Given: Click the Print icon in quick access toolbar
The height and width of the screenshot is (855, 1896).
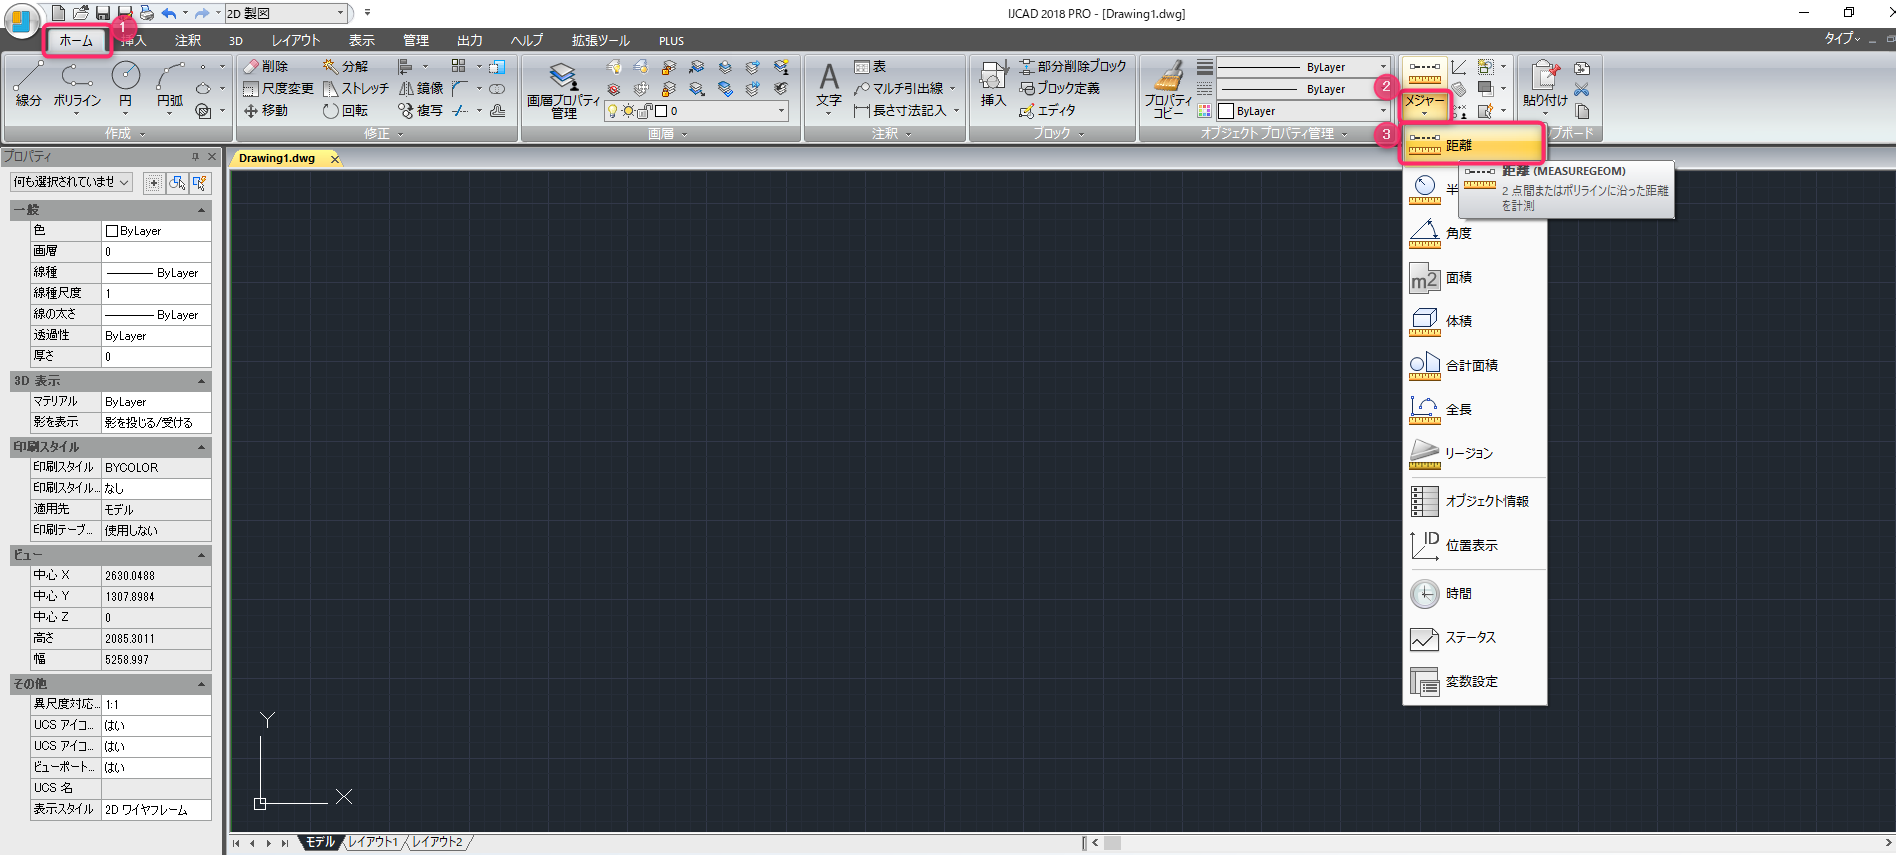Looking at the screenshot, I should [146, 13].
